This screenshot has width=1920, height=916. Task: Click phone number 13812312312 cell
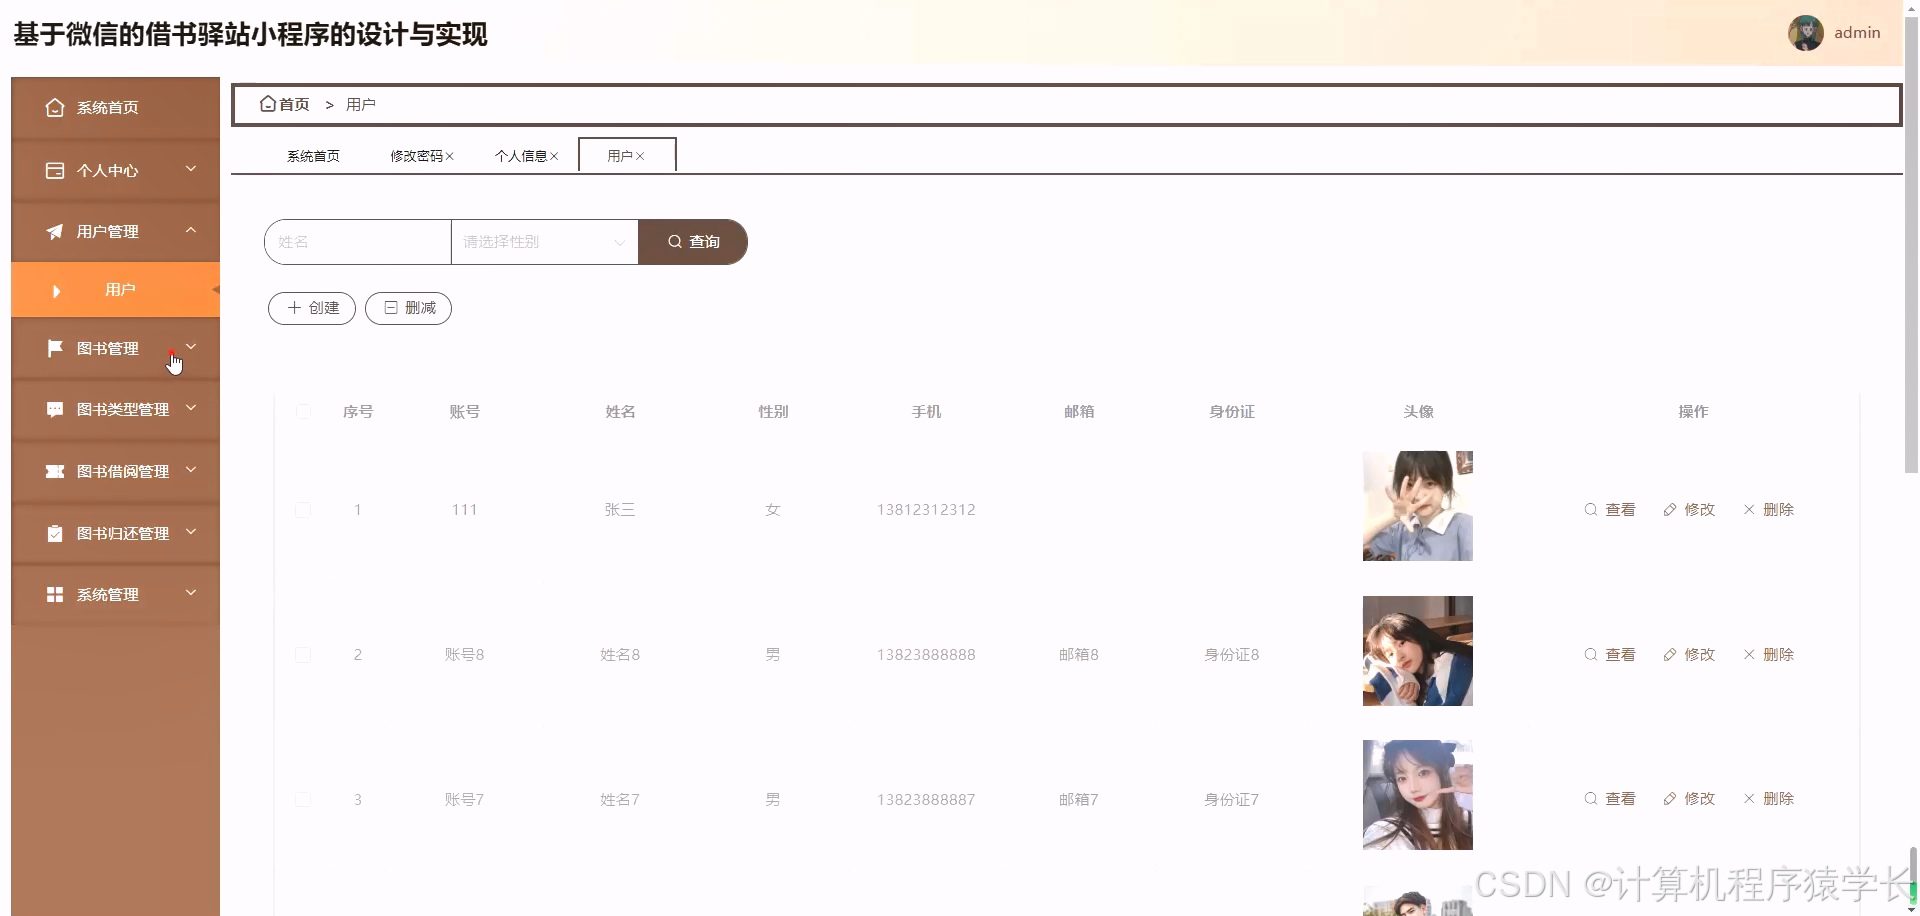tap(926, 510)
